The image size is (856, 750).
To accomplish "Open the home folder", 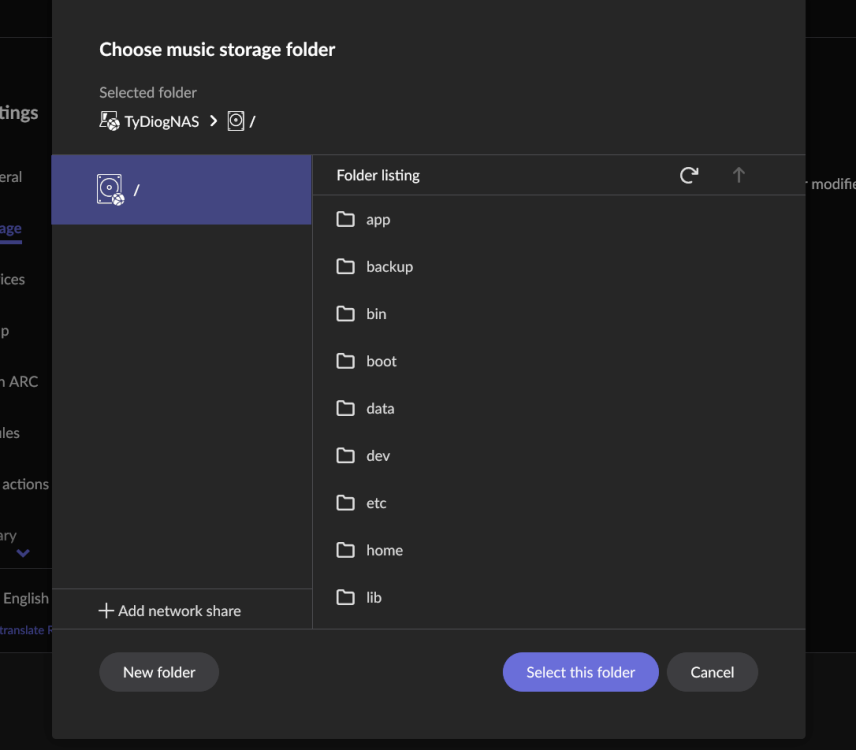I will (x=559, y=550).
